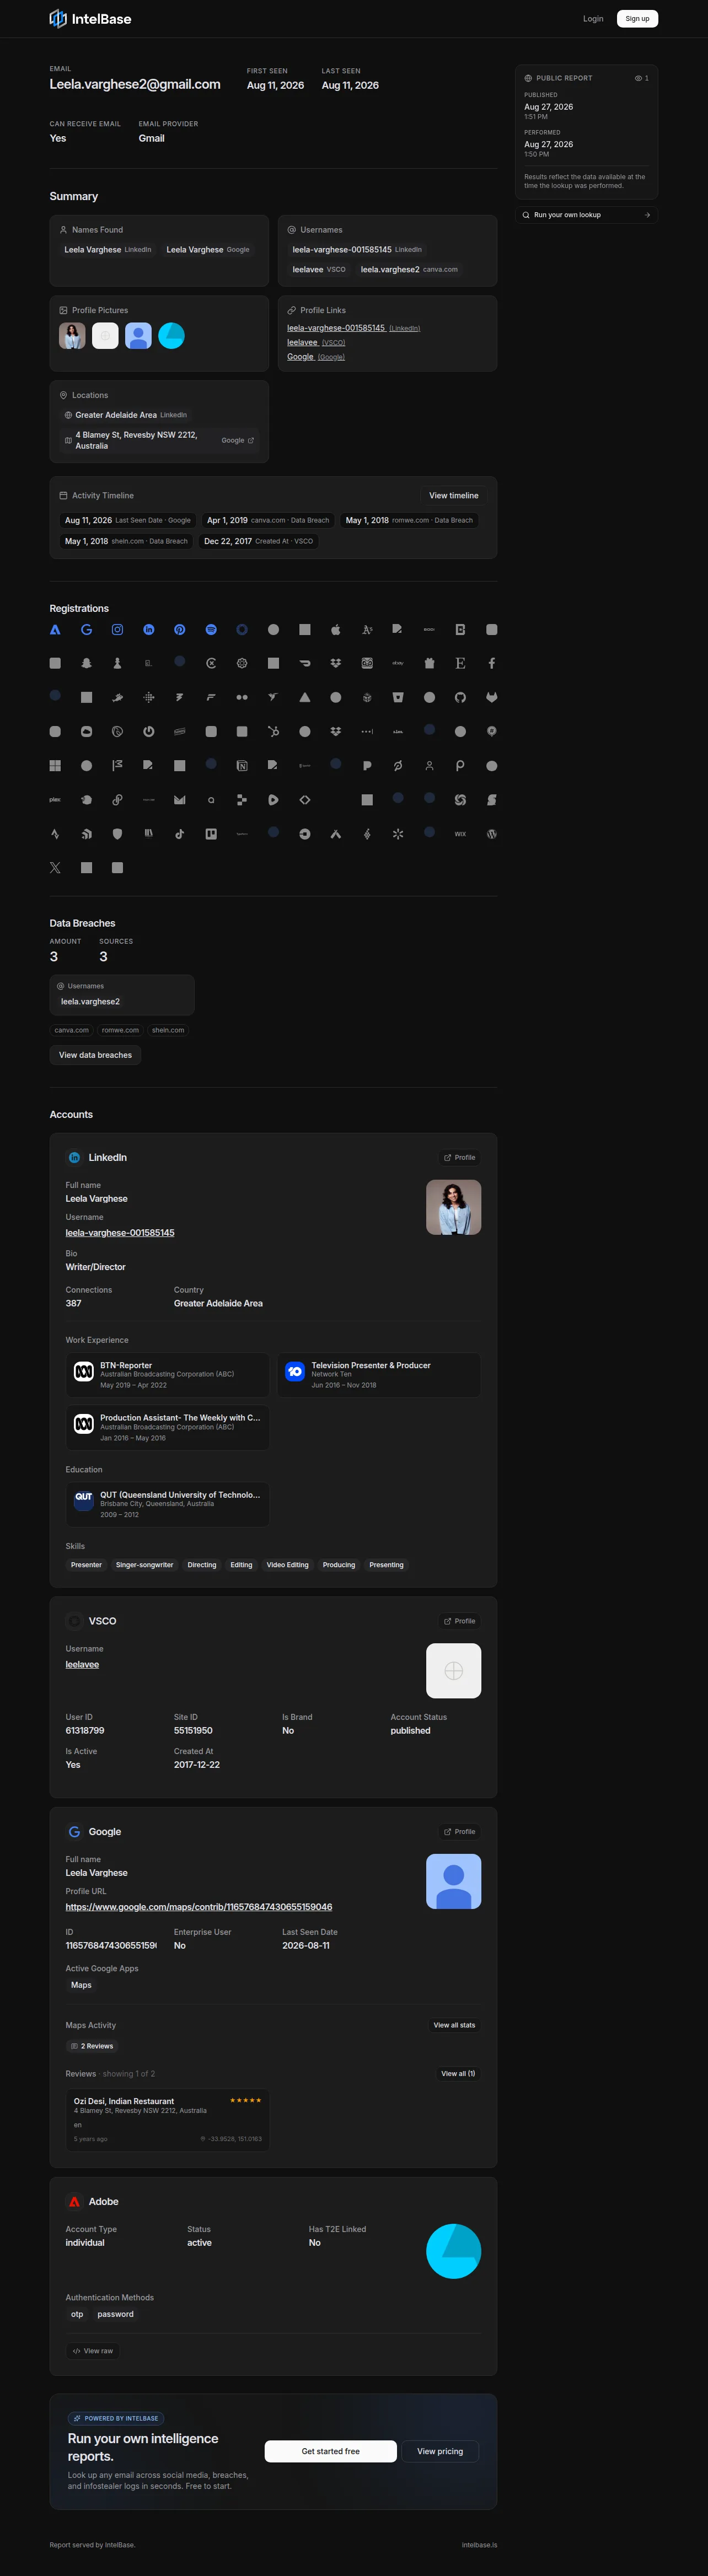Open the LinkedIn account Profile button

pyautogui.click(x=460, y=1158)
